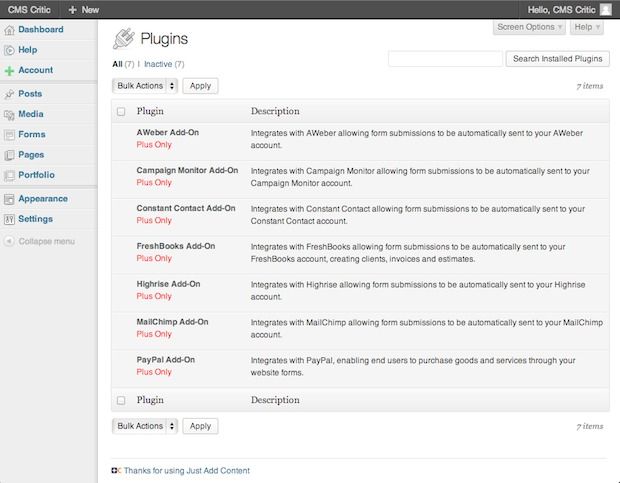Click the PayPal Add-On description text
620x483 pixels.
click(x=413, y=366)
